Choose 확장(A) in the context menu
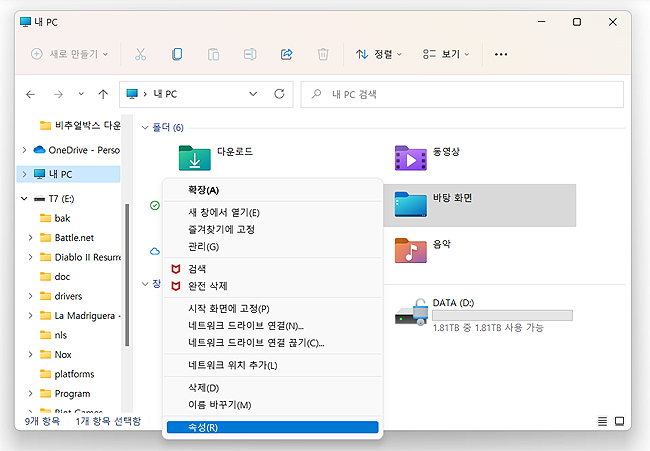650x451 pixels. [272, 190]
